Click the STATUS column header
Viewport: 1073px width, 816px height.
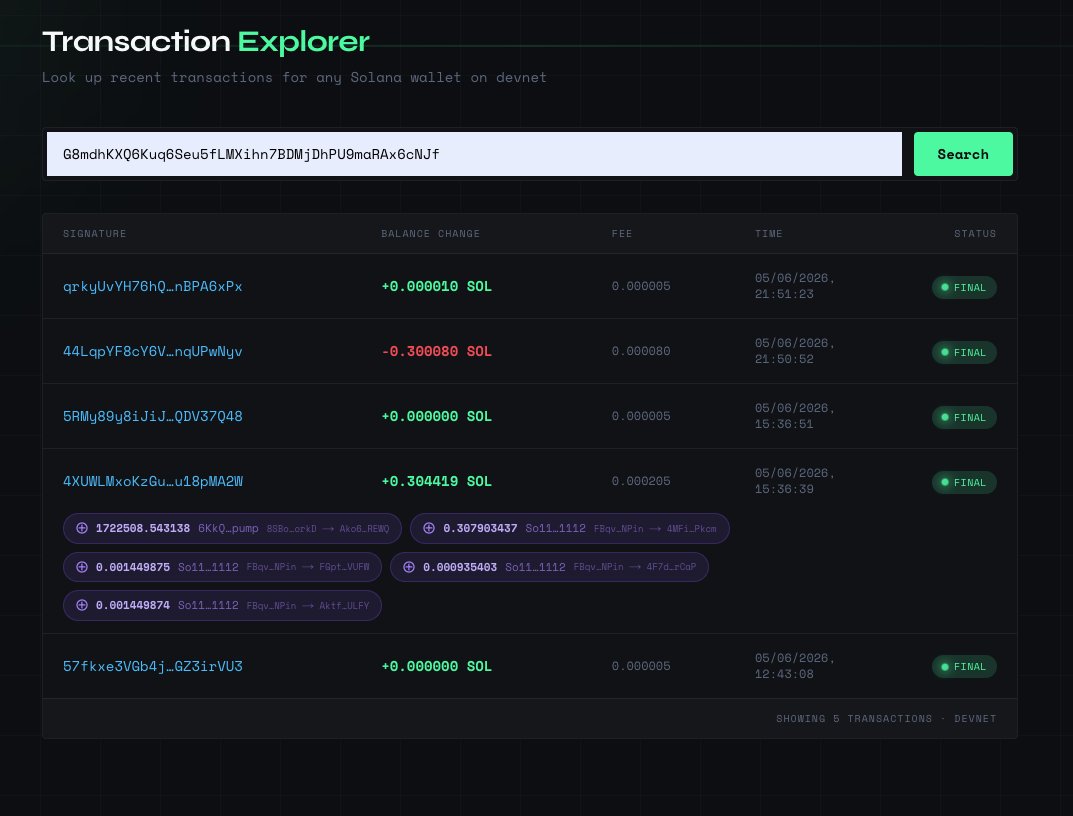click(x=975, y=233)
